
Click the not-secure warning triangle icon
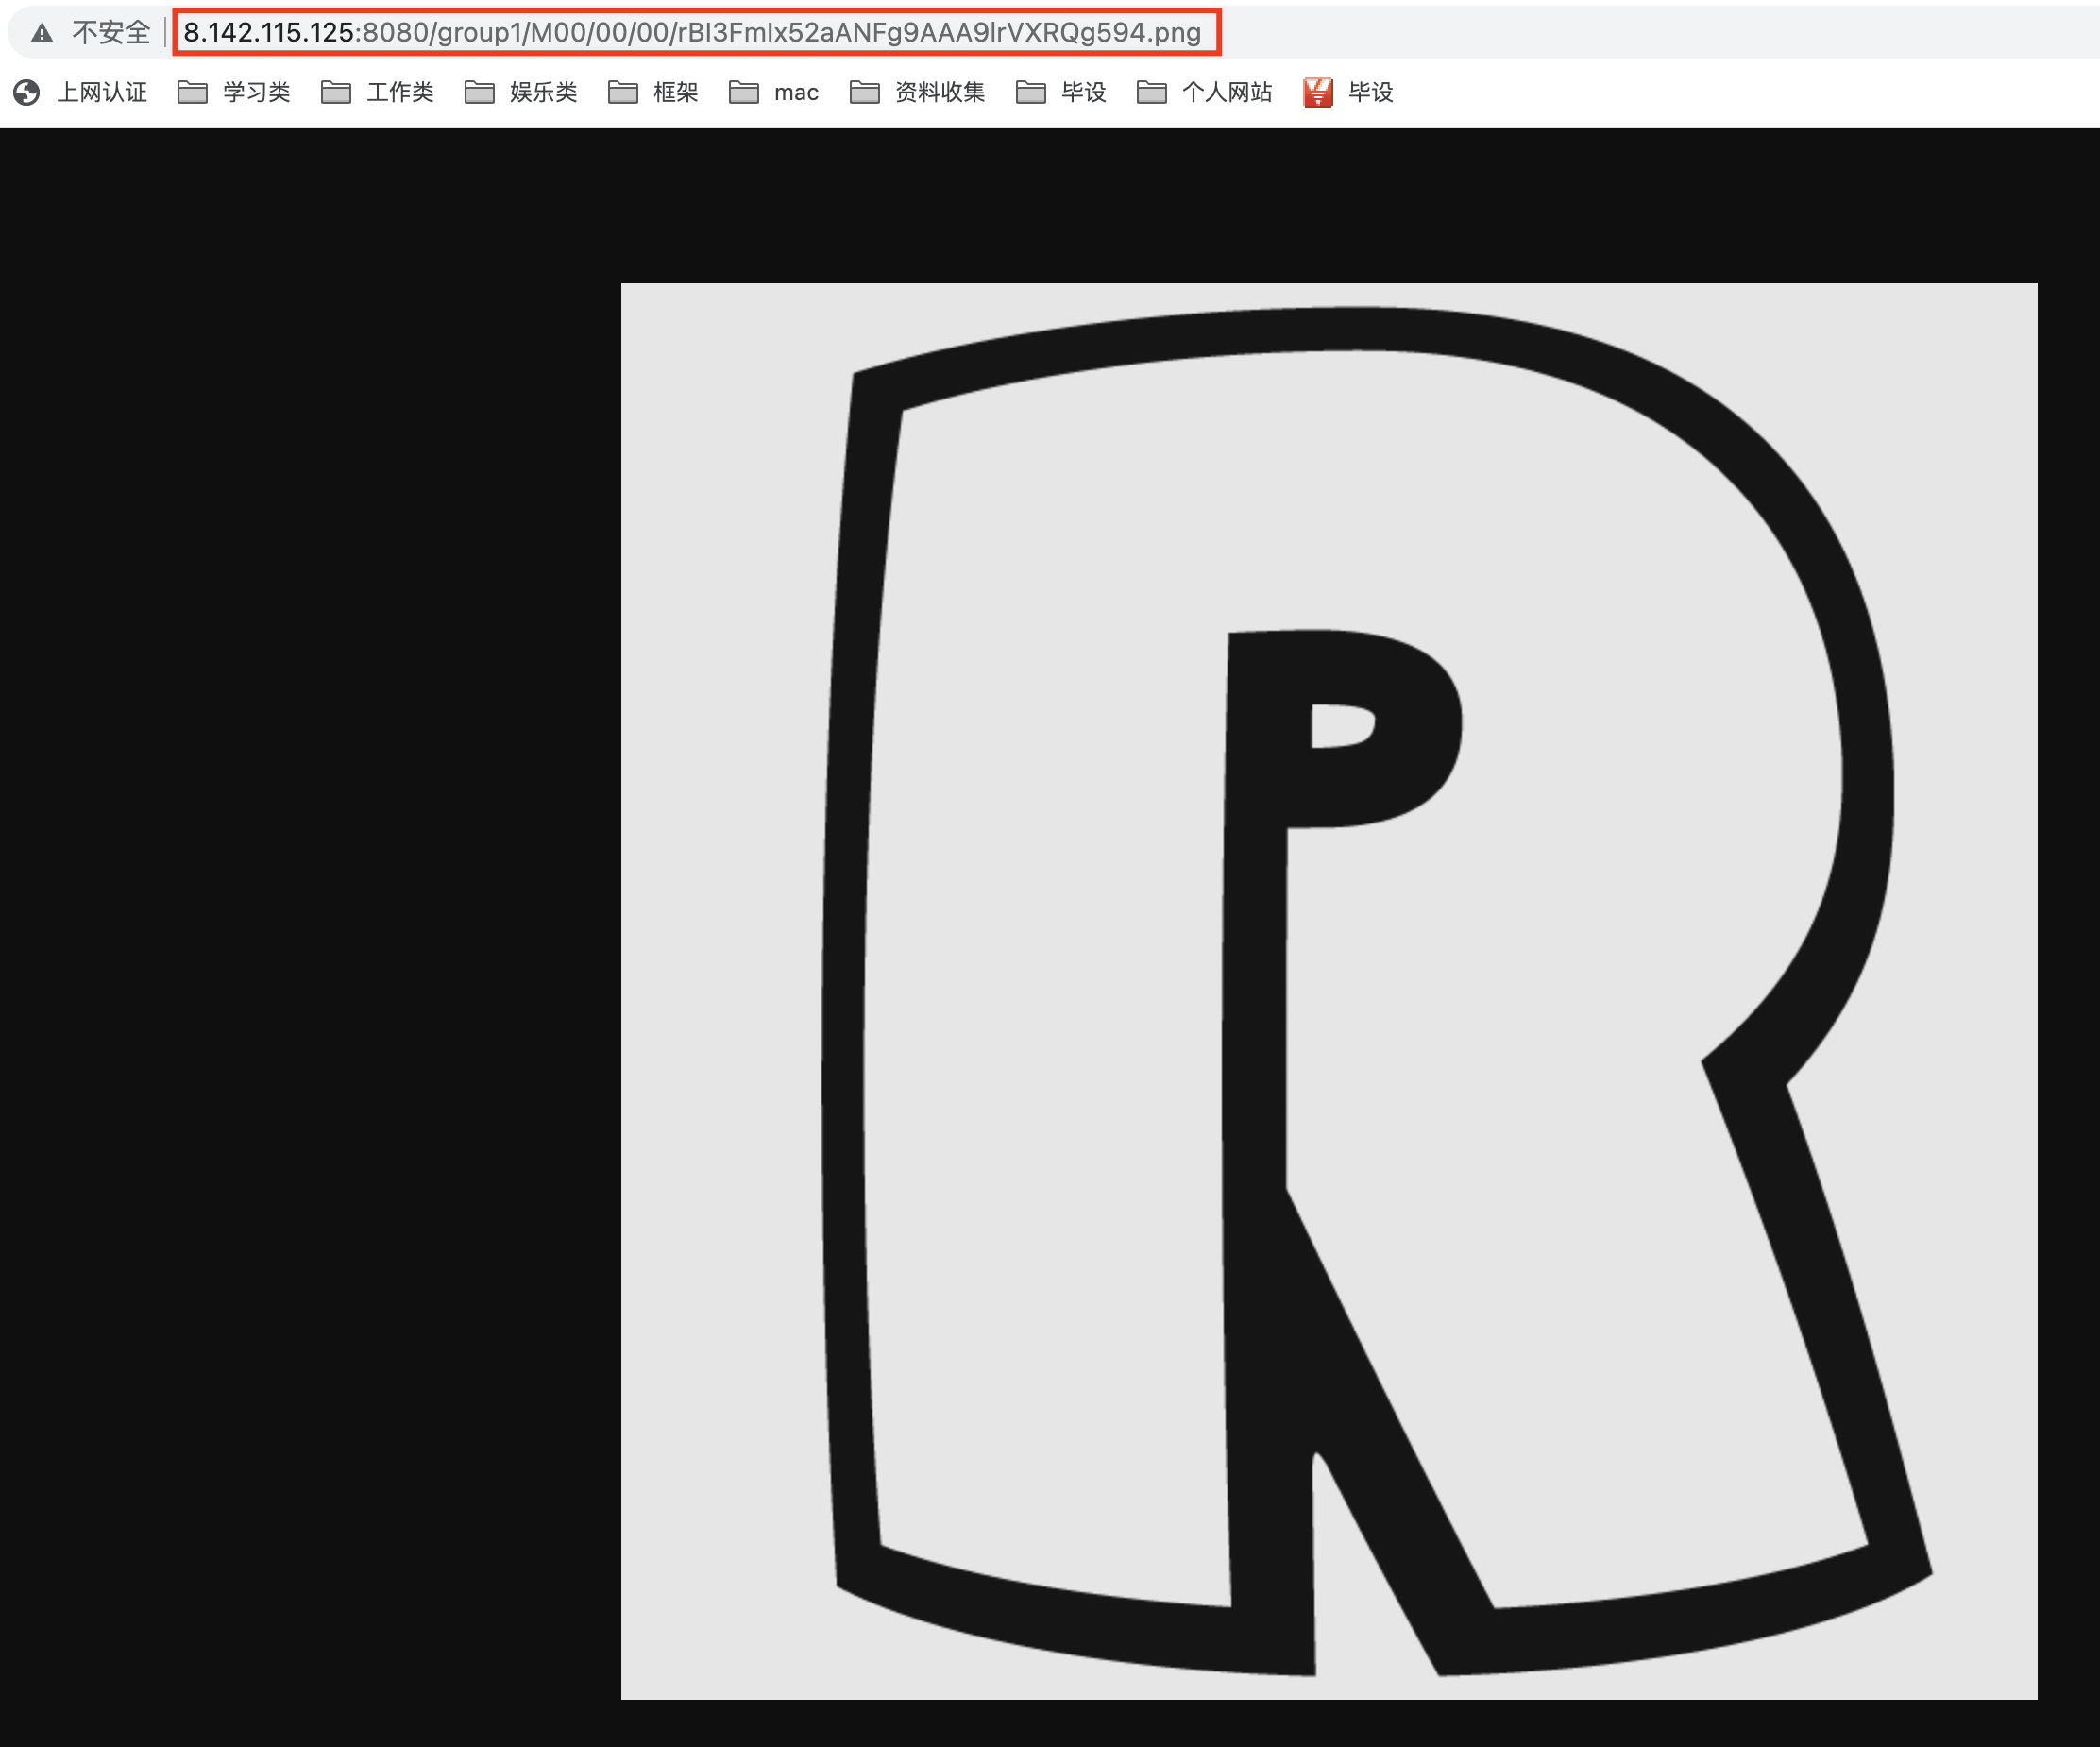pos(41,33)
